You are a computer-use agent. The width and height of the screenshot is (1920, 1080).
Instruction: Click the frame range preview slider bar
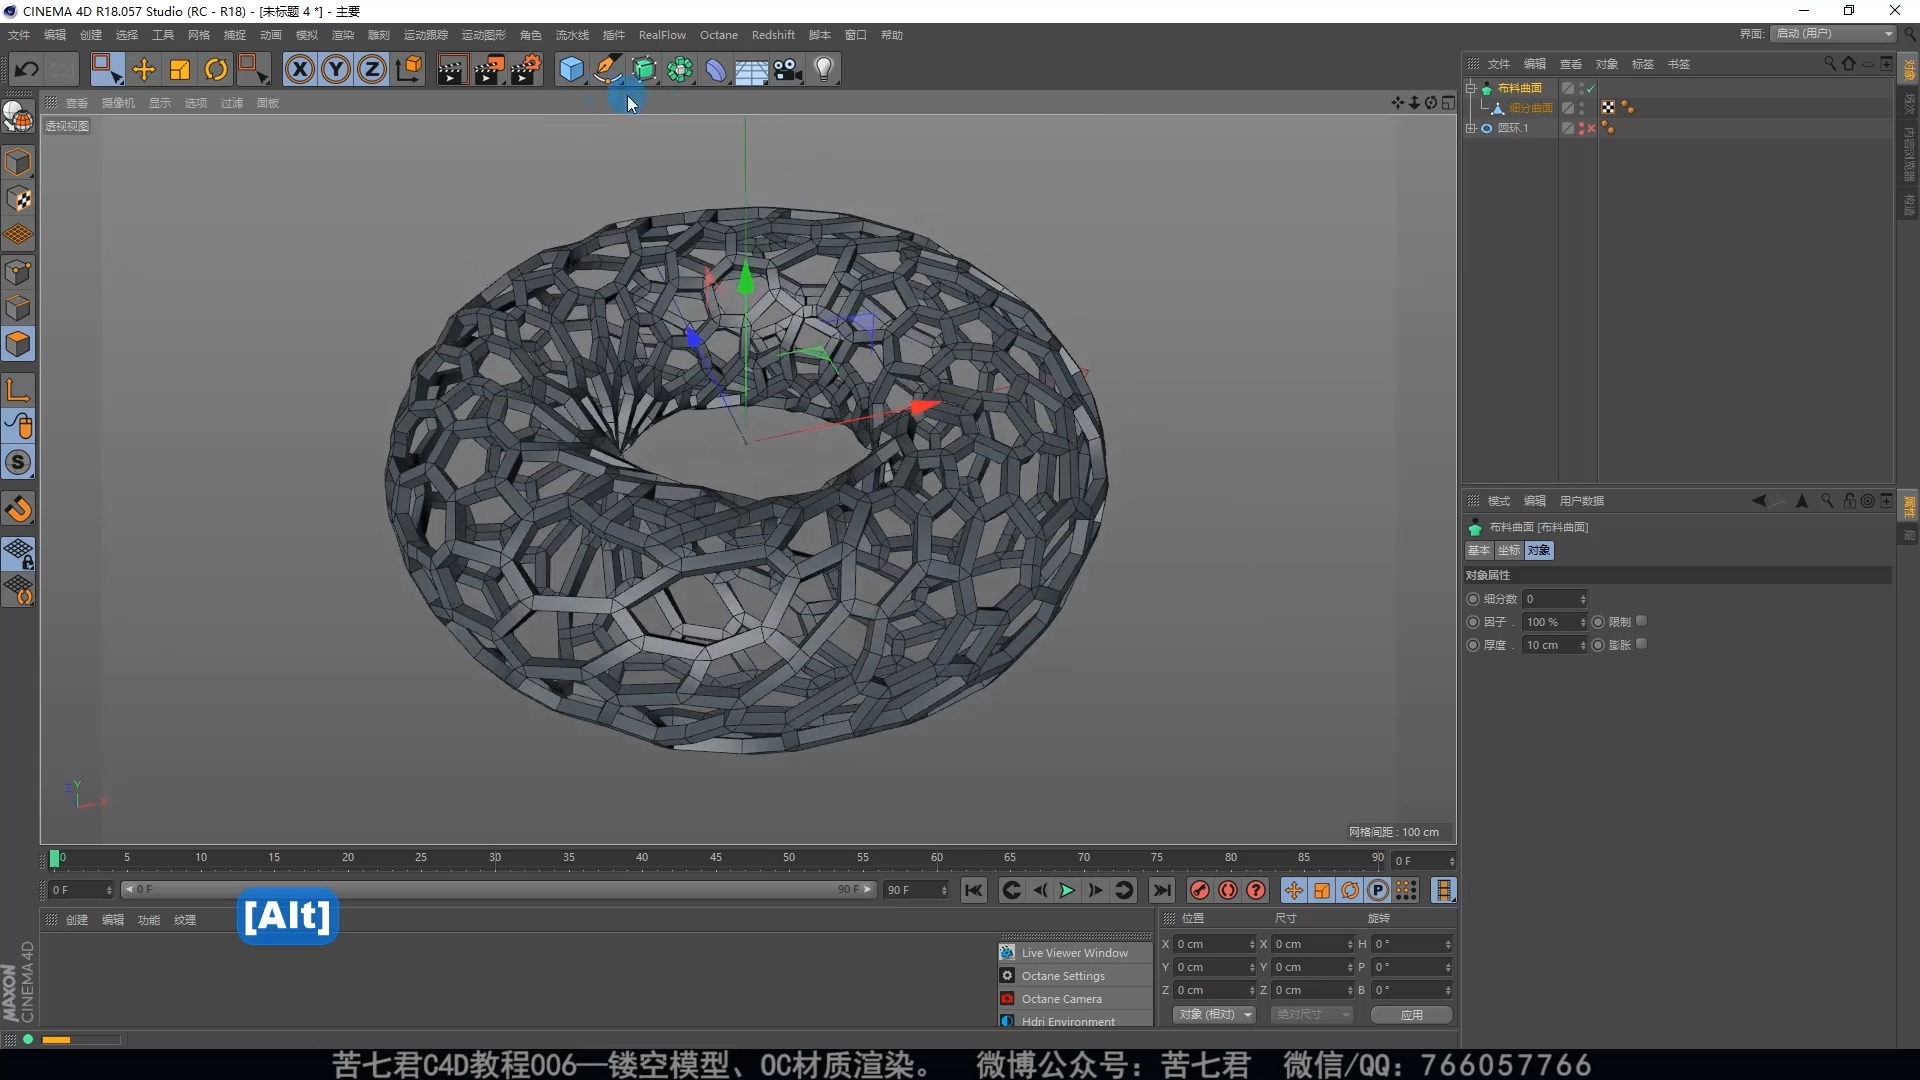498,889
